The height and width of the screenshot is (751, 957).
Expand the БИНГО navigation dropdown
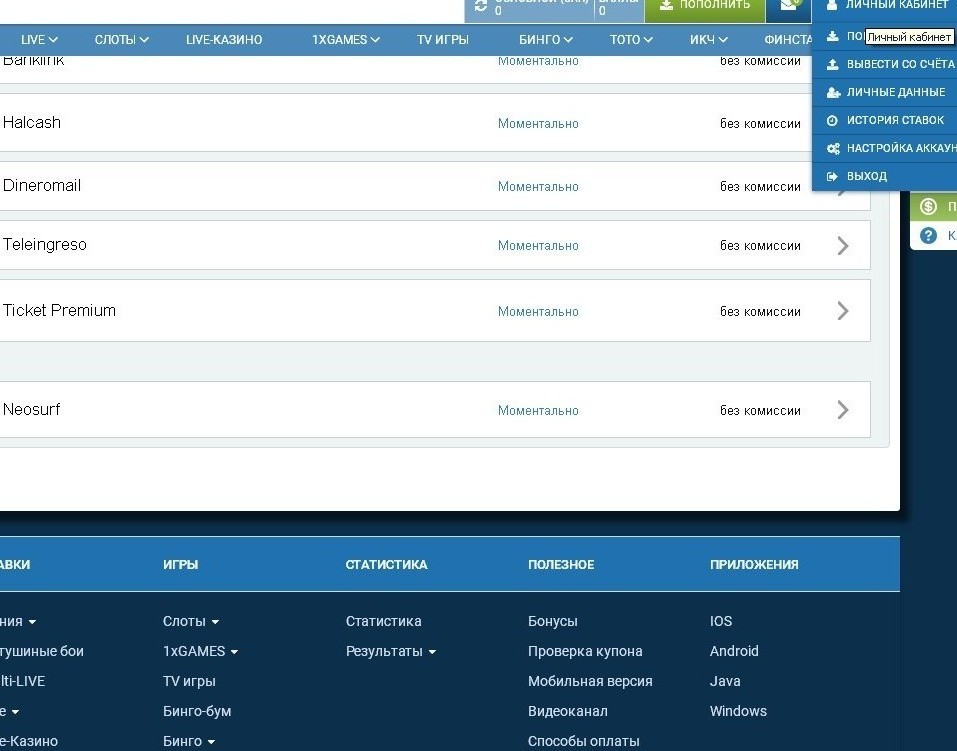point(546,40)
